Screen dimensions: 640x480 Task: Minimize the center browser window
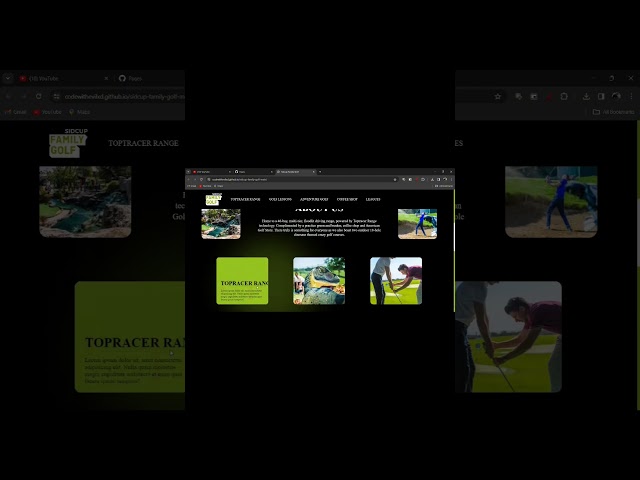tap(435, 172)
